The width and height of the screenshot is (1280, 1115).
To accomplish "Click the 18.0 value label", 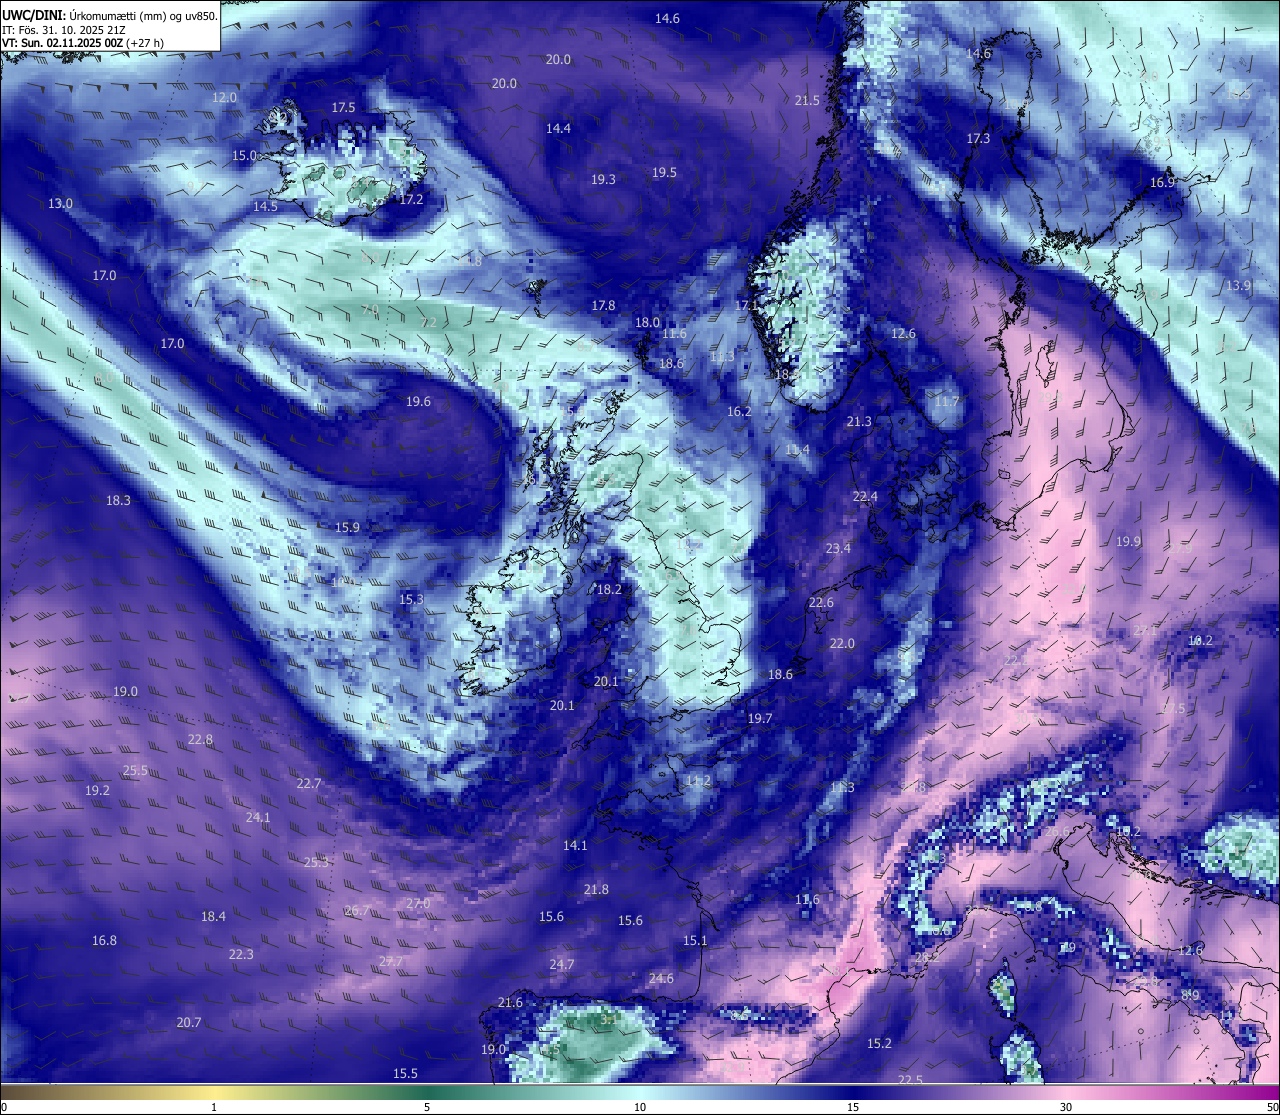I will (648, 323).
